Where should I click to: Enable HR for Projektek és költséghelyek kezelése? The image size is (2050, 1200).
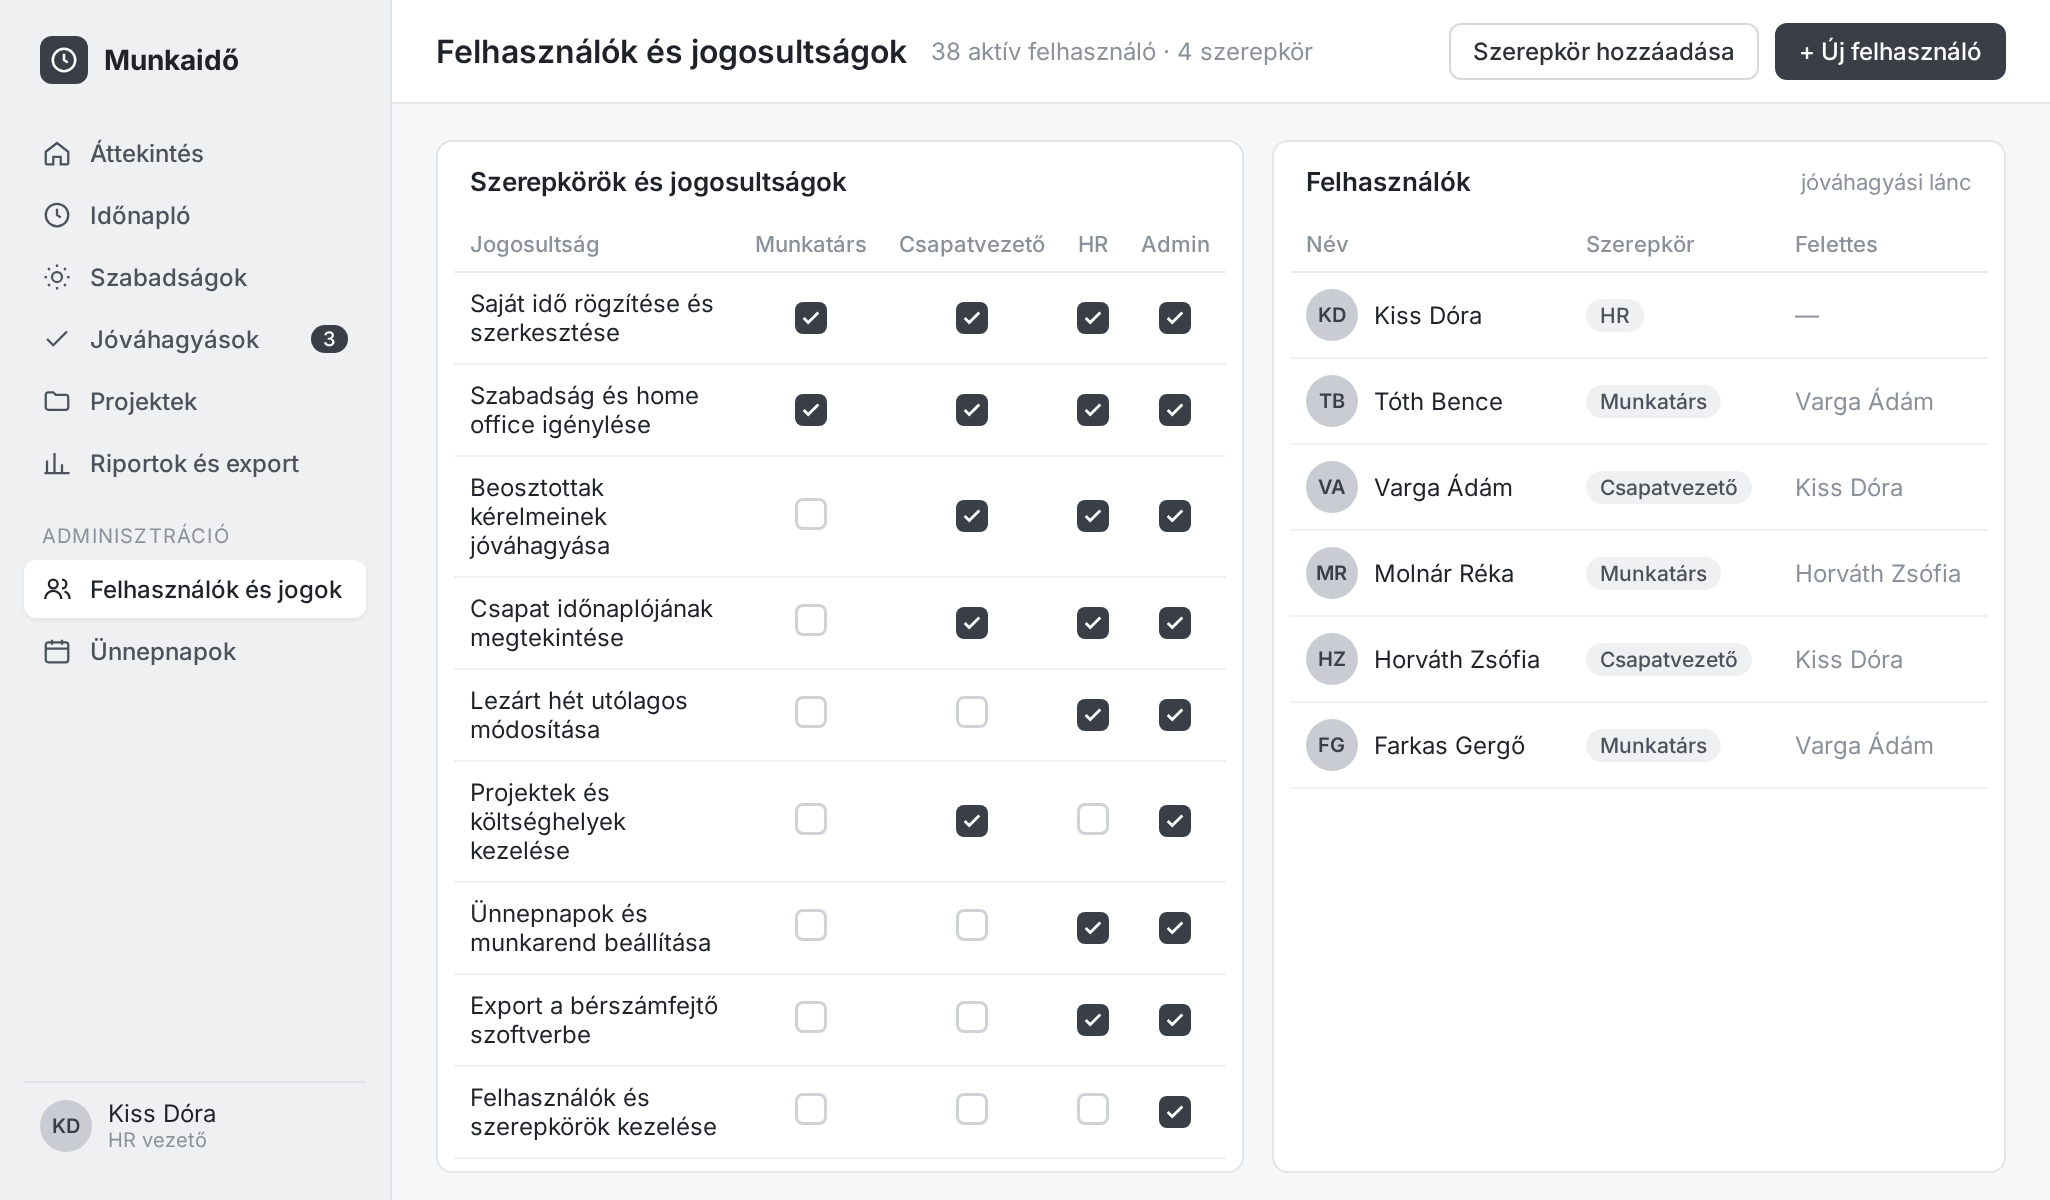(x=1093, y=819)
